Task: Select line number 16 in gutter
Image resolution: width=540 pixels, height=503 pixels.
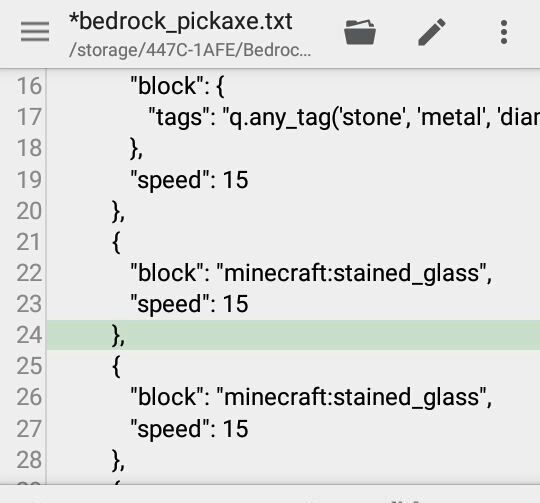Action: [29, 86]
